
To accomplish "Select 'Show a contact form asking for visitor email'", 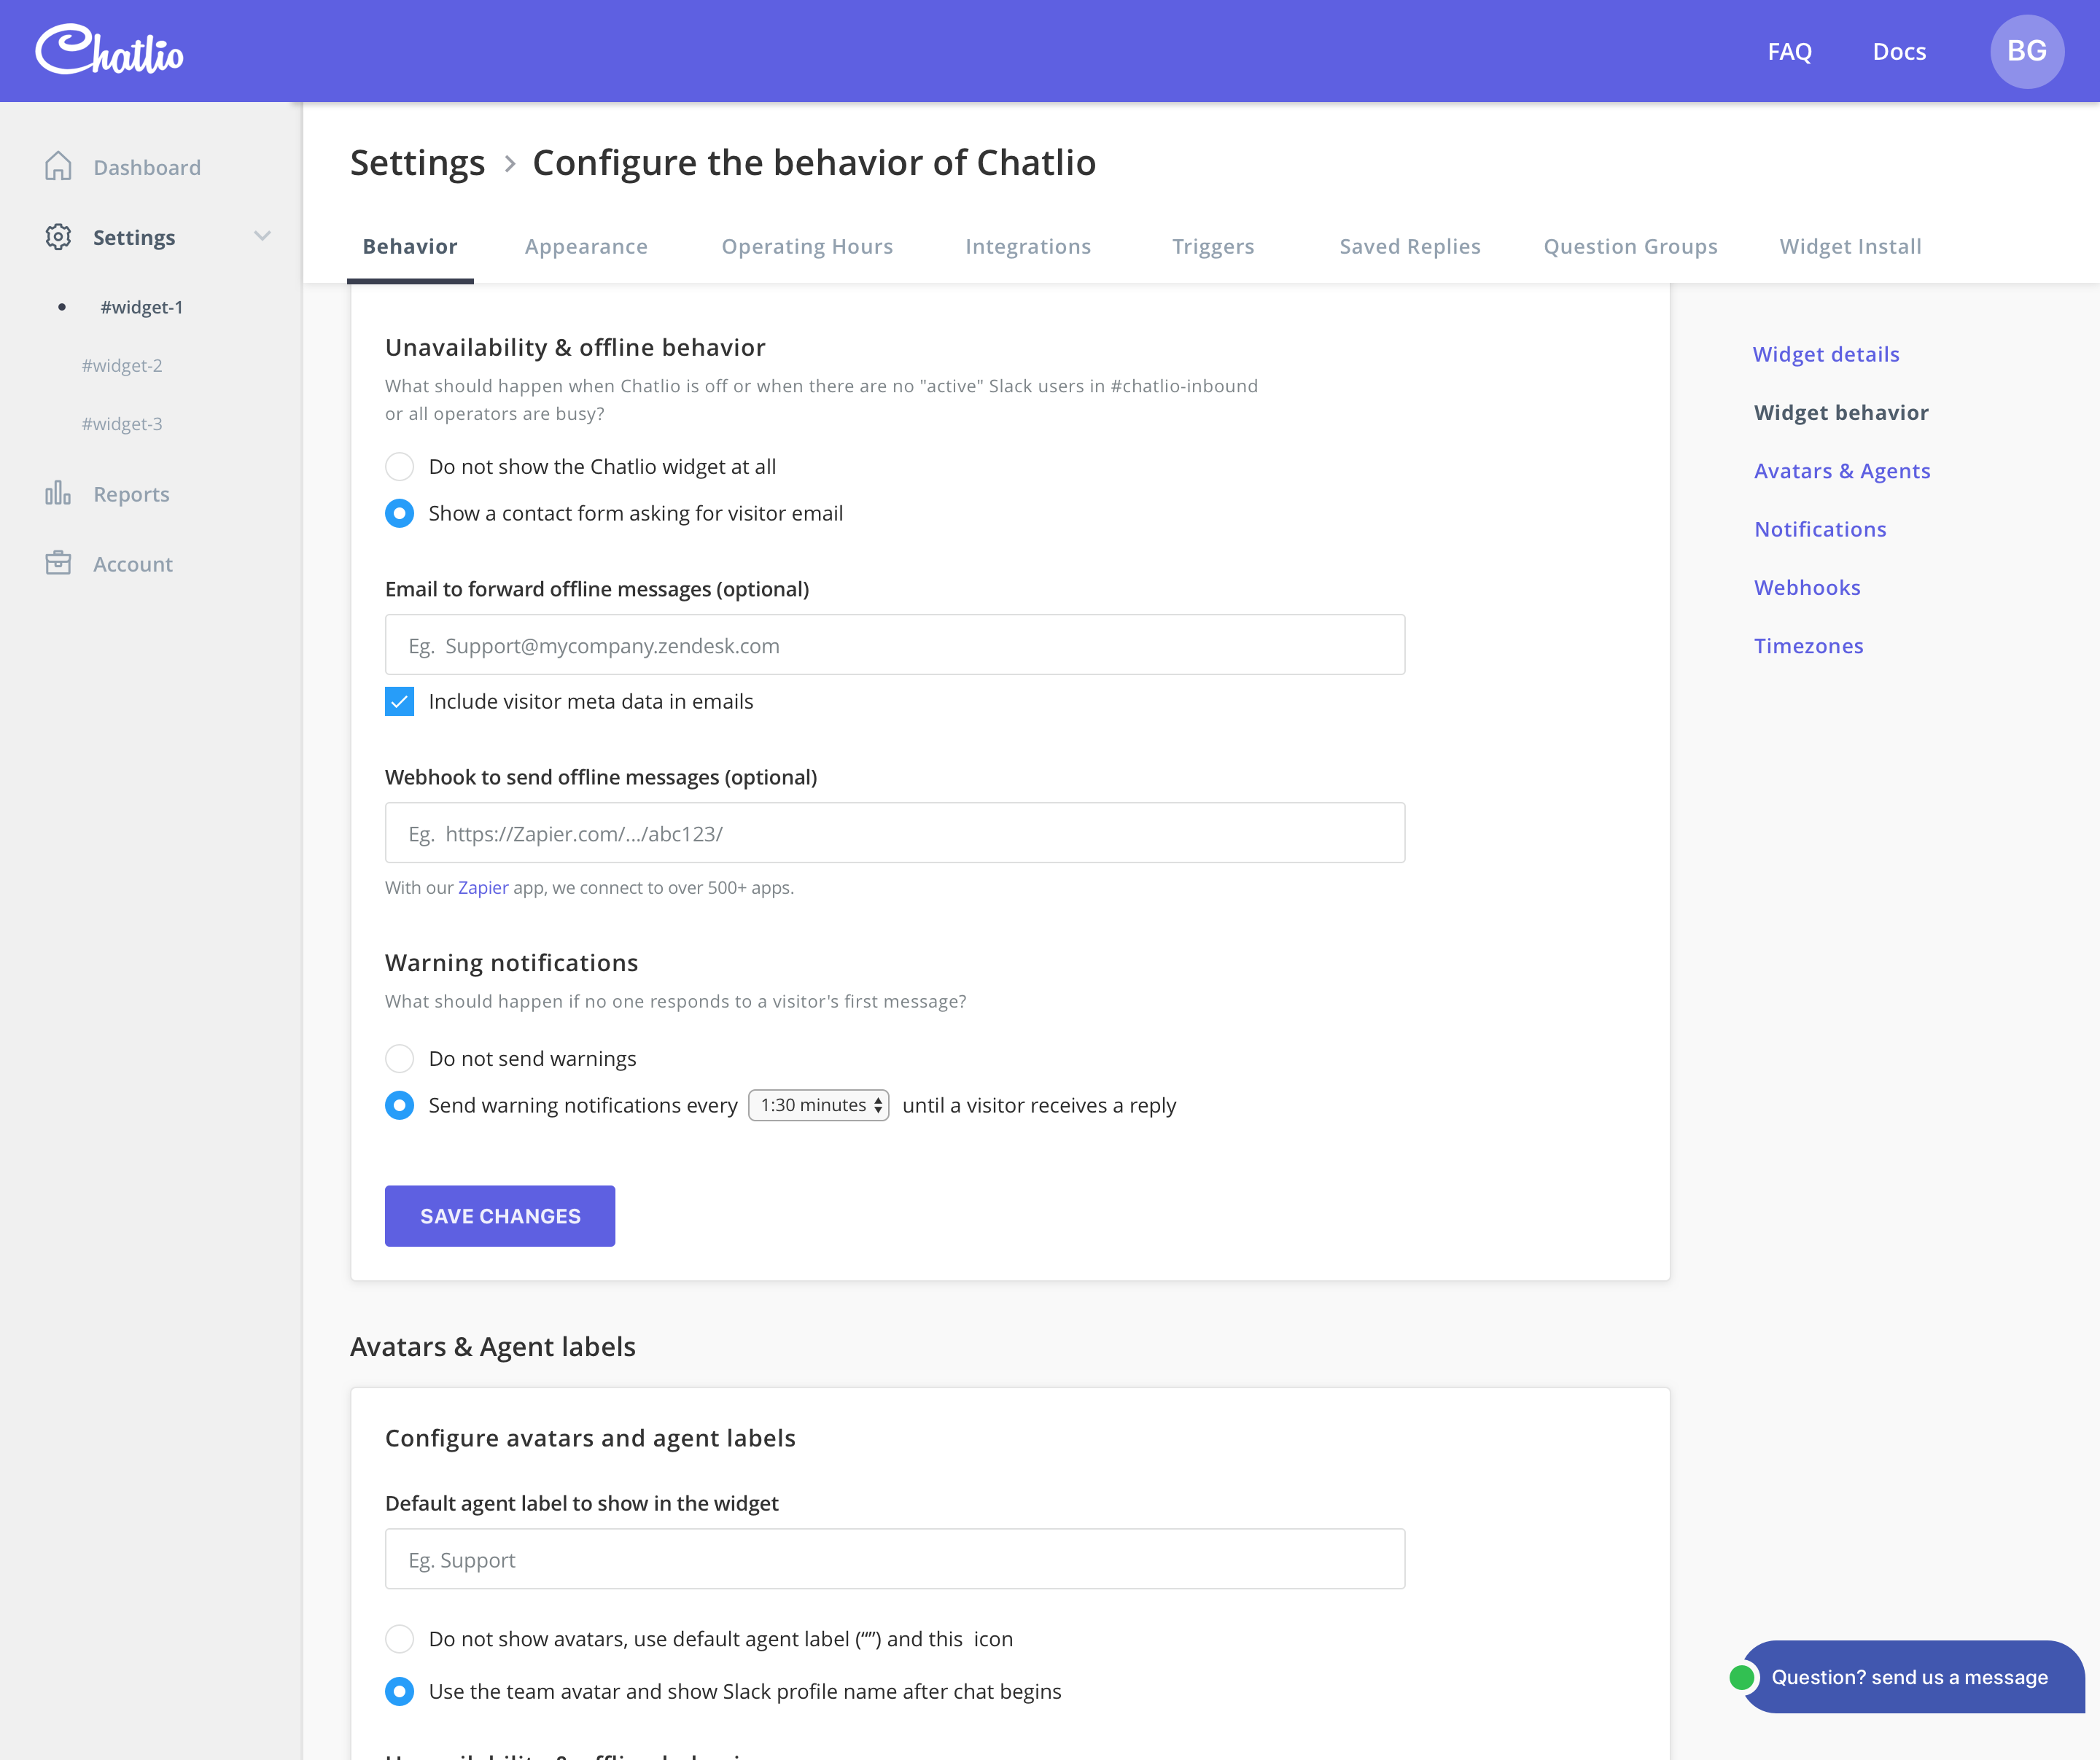I will pos(399,513).
